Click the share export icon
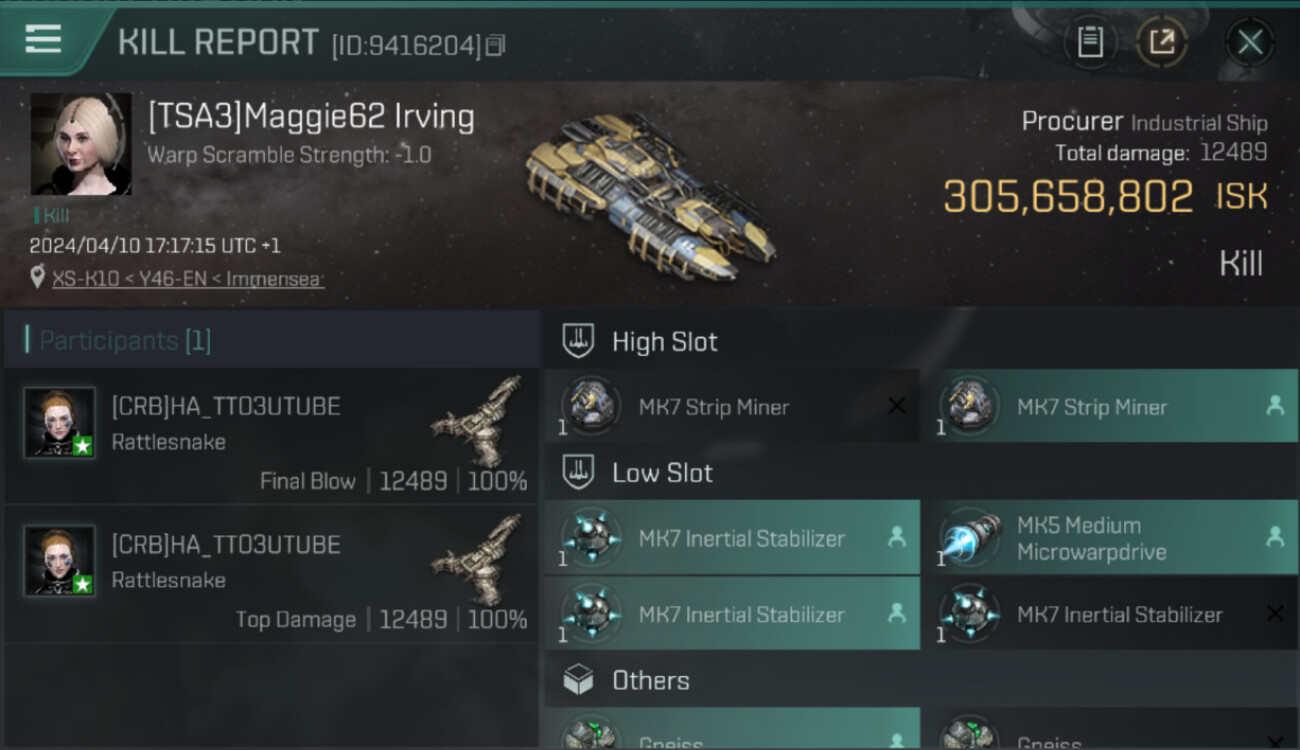Image resolution: width=1300 pixels, height=750 pixels. [1161, 42]
